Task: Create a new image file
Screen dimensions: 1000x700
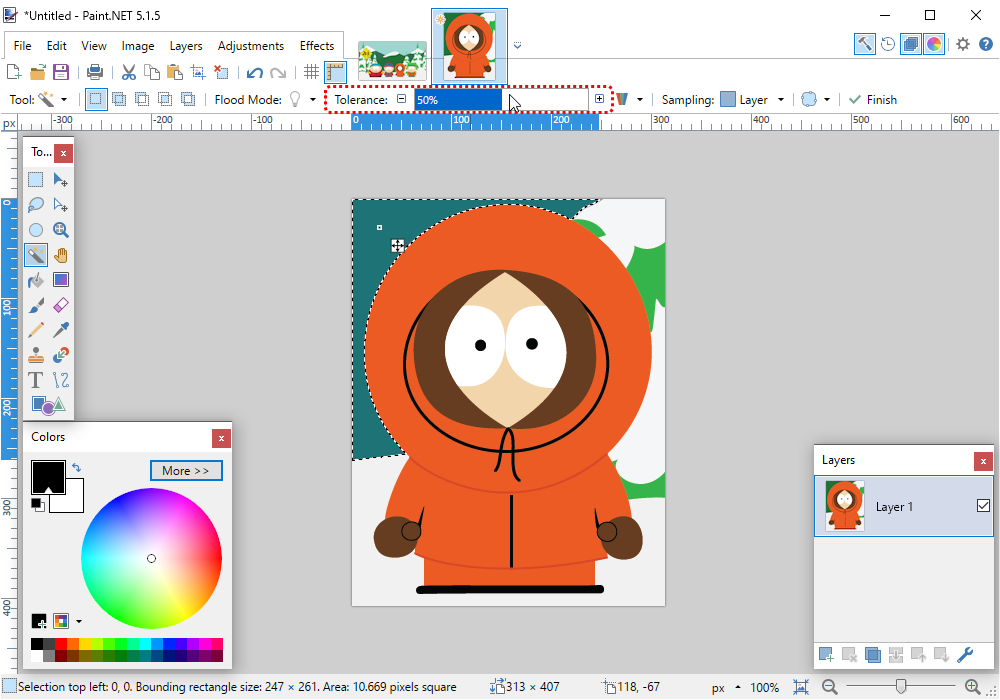Action: point(13,71)
